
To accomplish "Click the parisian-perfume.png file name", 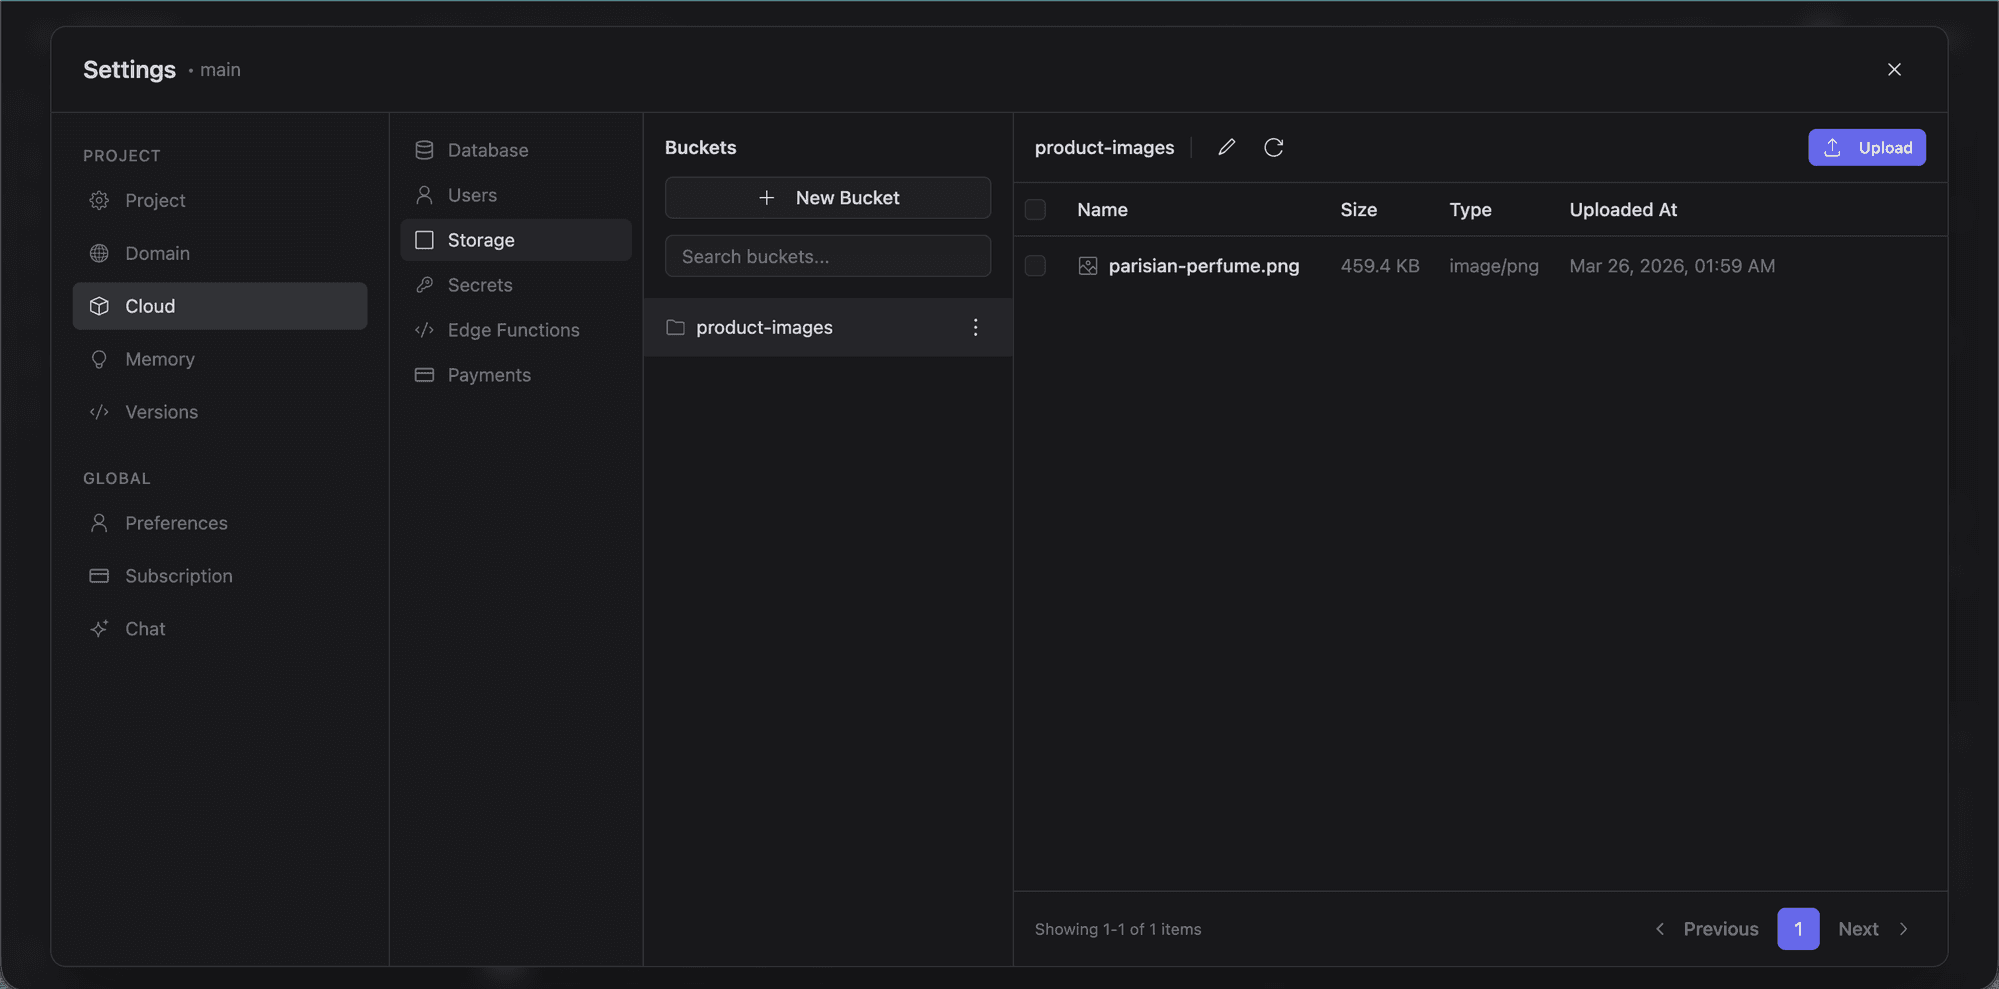I will tap(1204, 266).
